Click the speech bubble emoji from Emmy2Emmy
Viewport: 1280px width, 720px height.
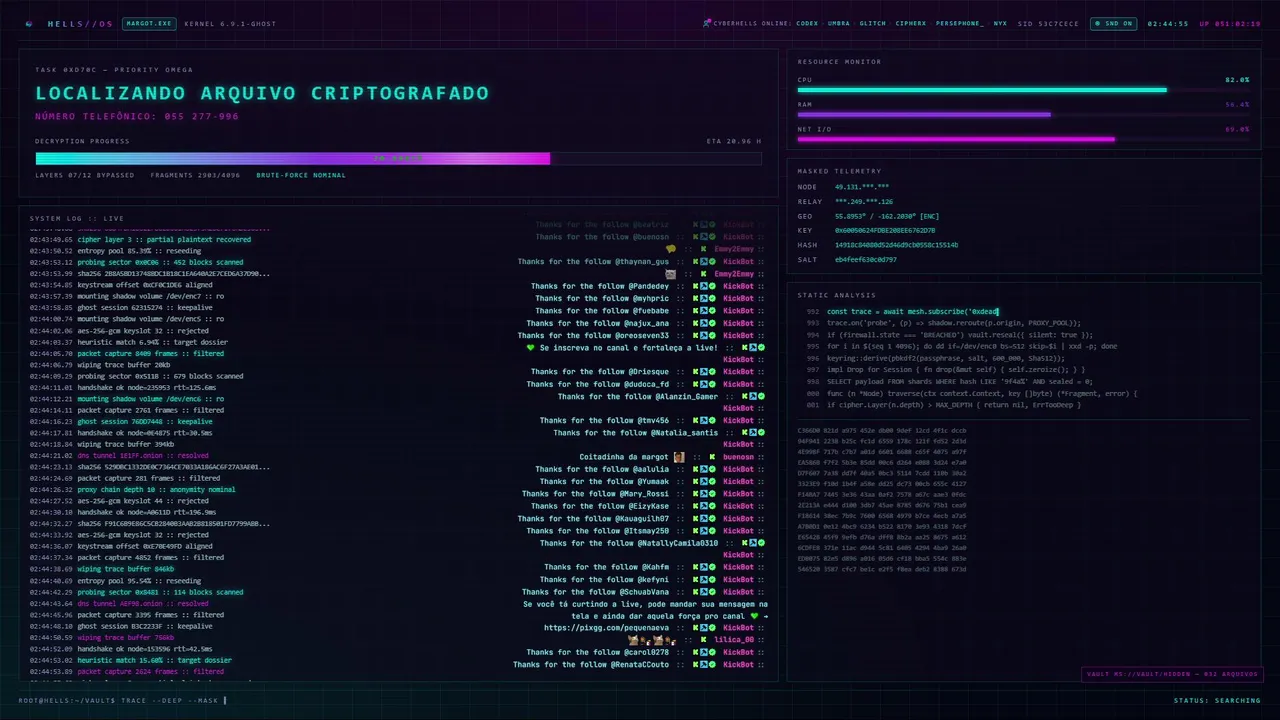pyautogui.click(x=671, y=249)
